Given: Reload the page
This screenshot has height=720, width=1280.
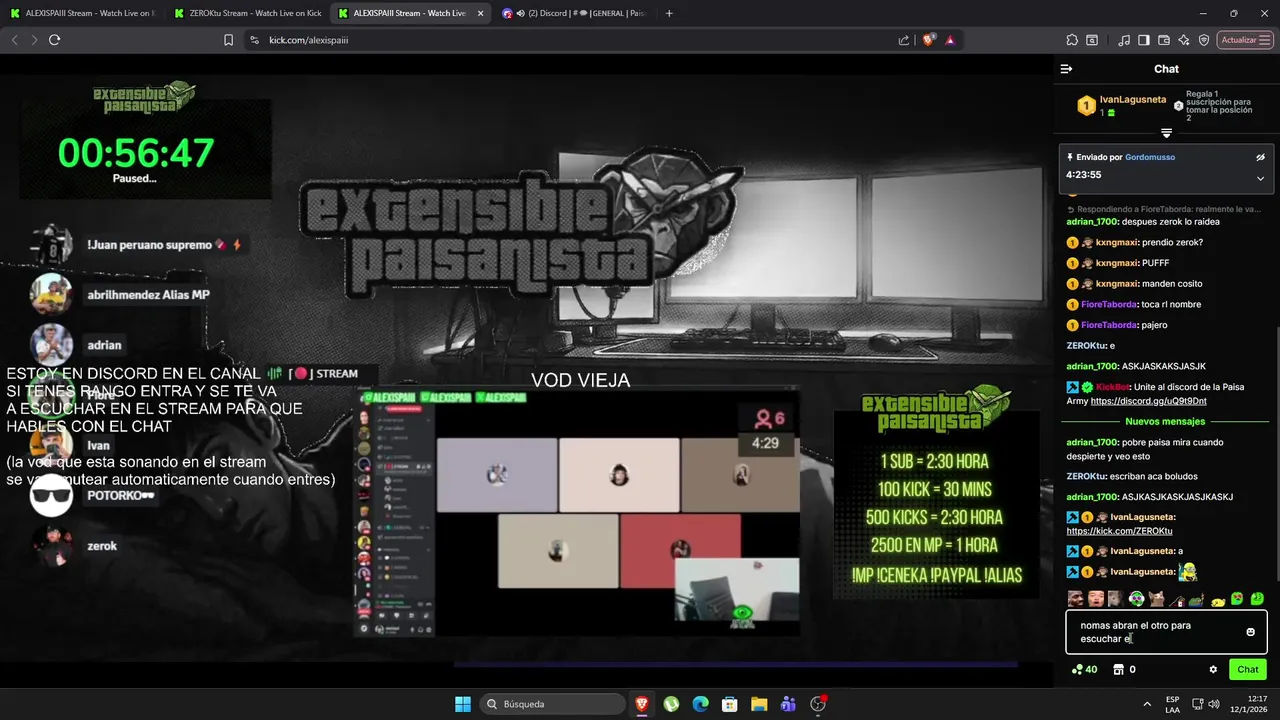Looking at the screenshot, I should click(54, 40).
